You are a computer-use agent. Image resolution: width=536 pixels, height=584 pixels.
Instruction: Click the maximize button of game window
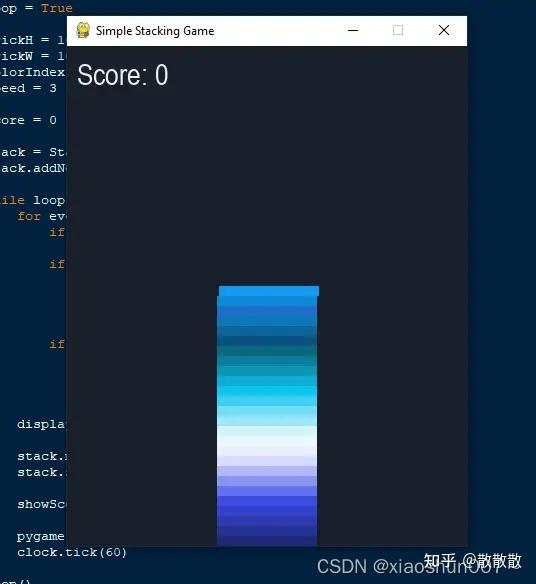point(398,30)
